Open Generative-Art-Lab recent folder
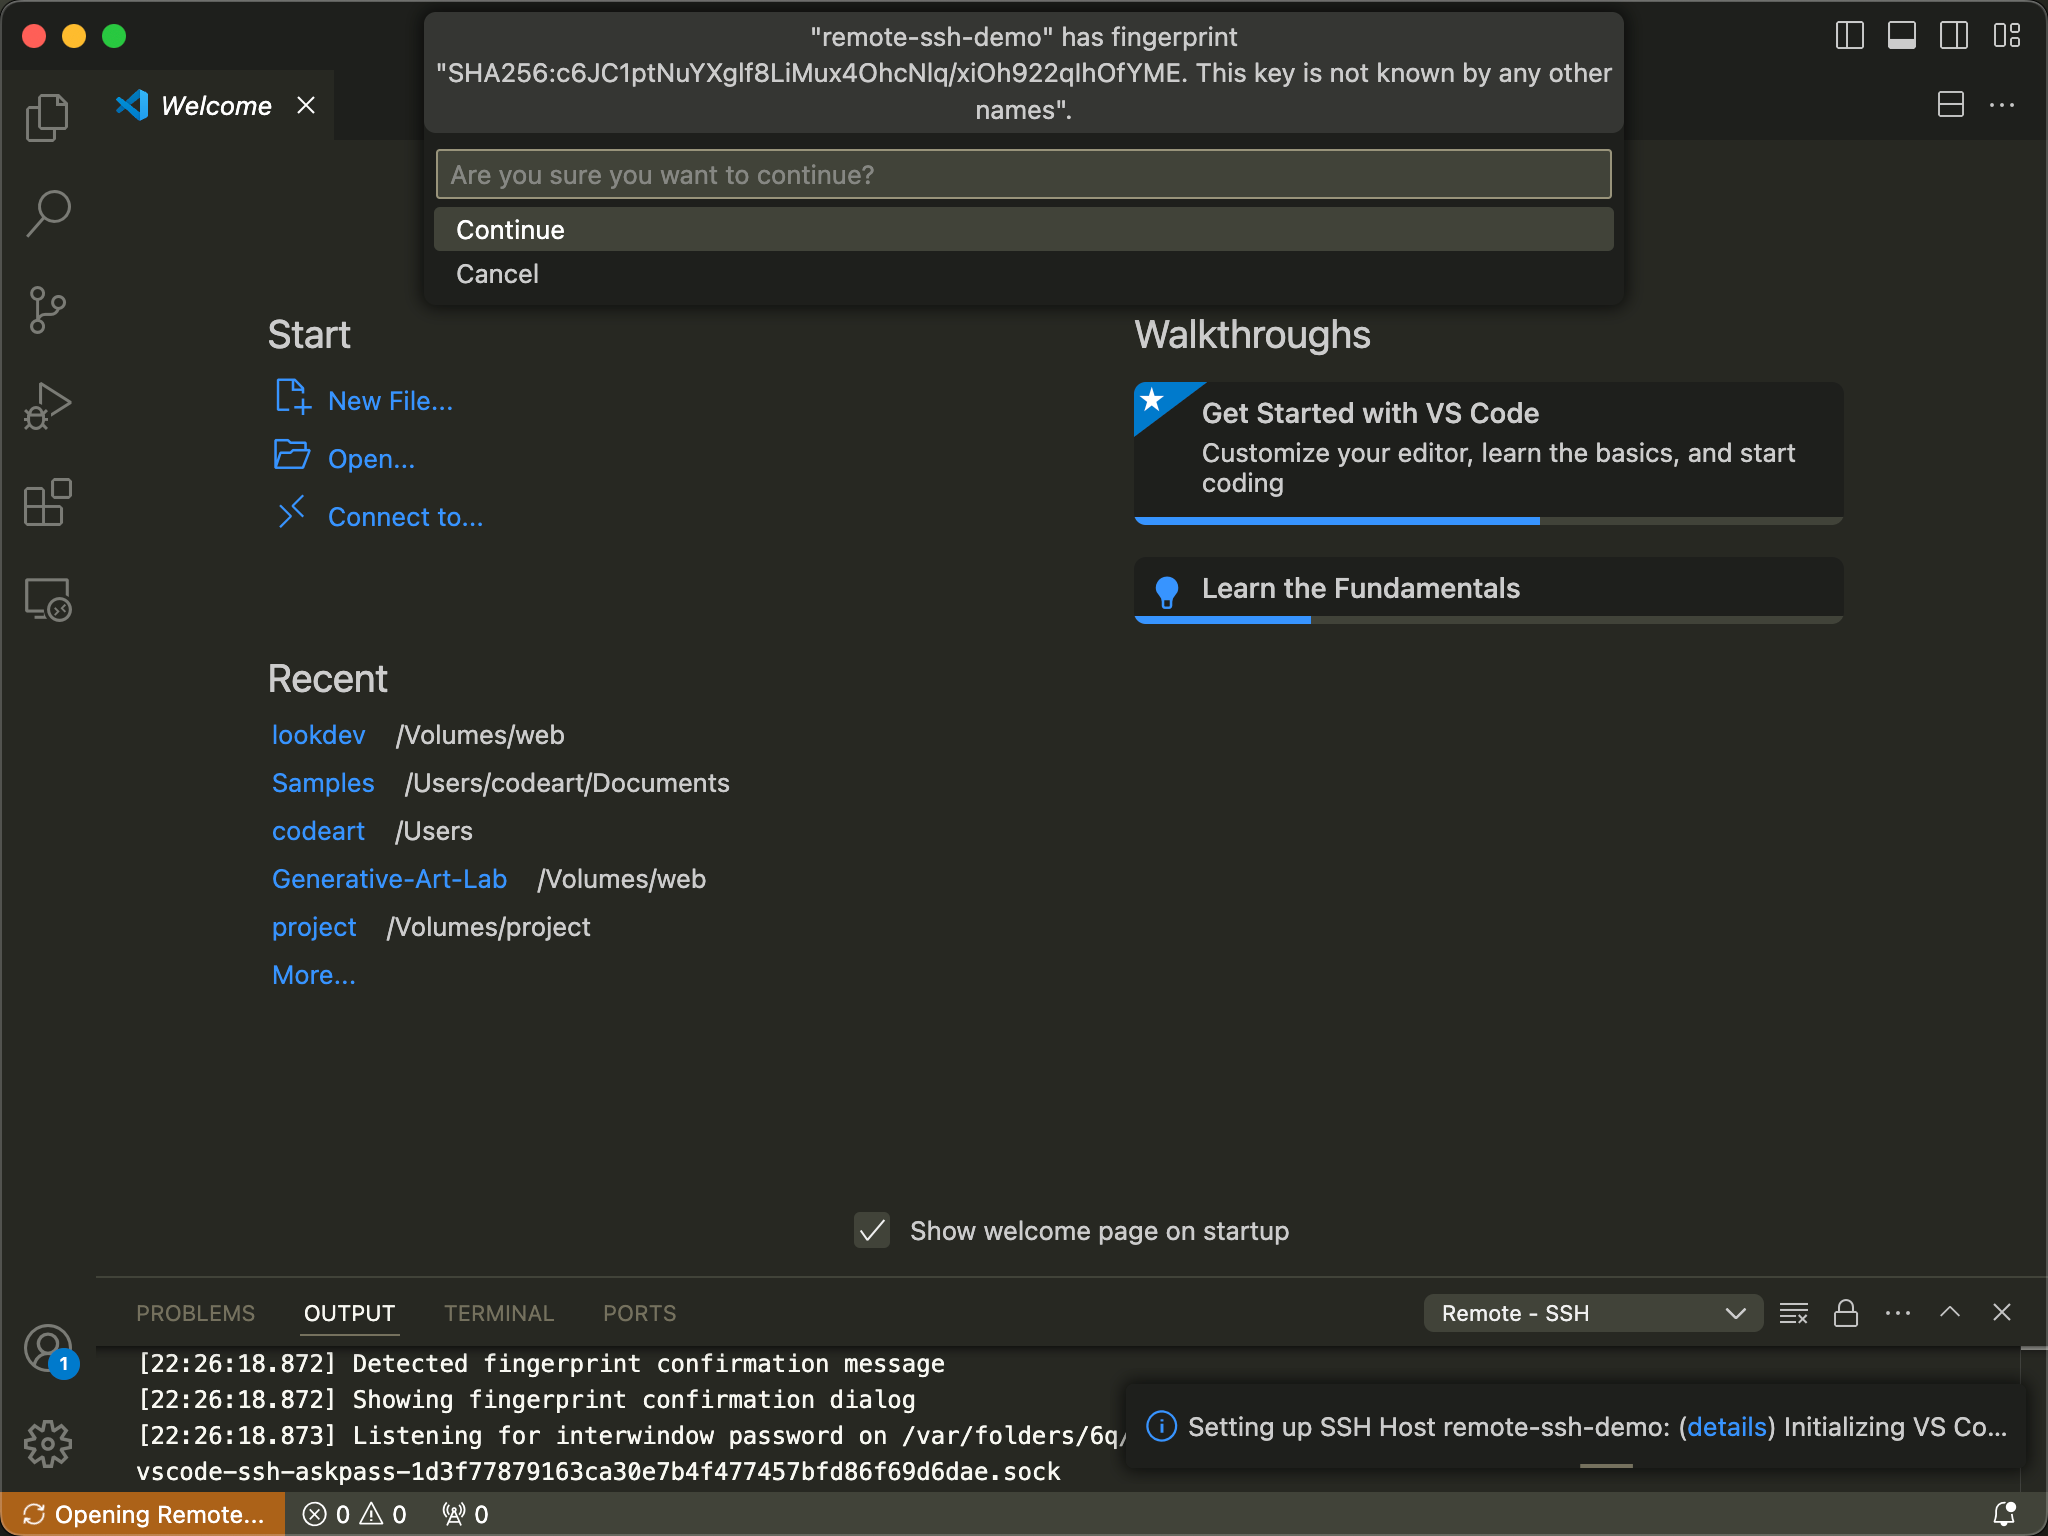Image resolution: width=2048 pixels, height=1536 pixels. [389, 879]
